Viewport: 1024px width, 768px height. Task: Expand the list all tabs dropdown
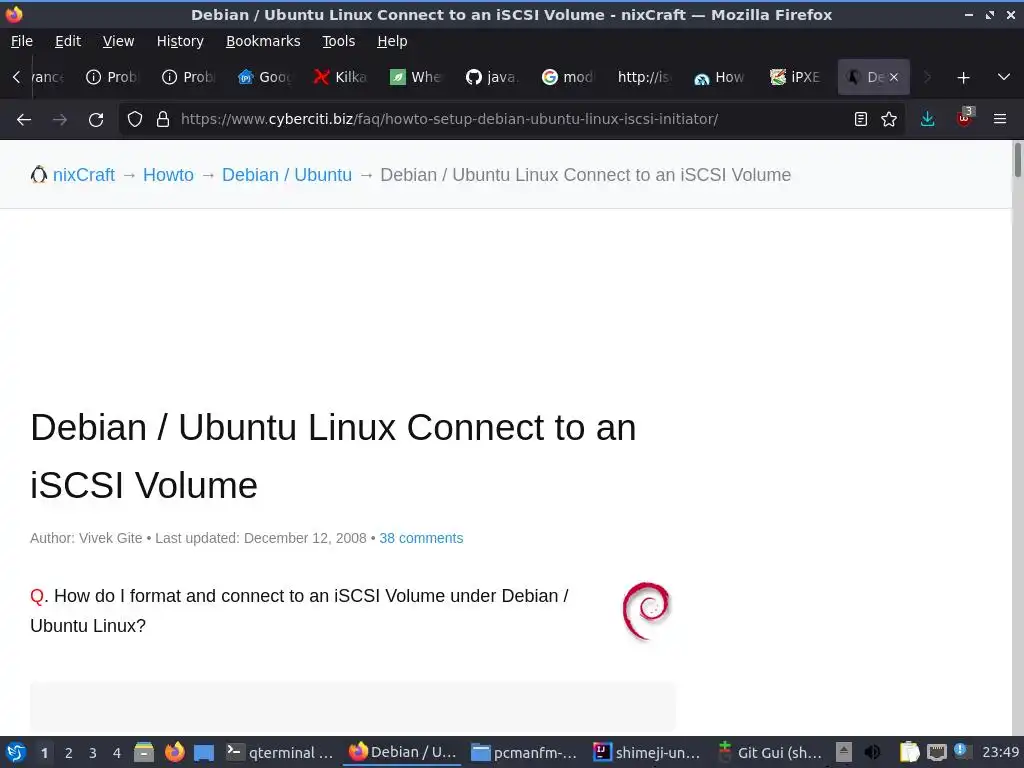click(1004, 77)
